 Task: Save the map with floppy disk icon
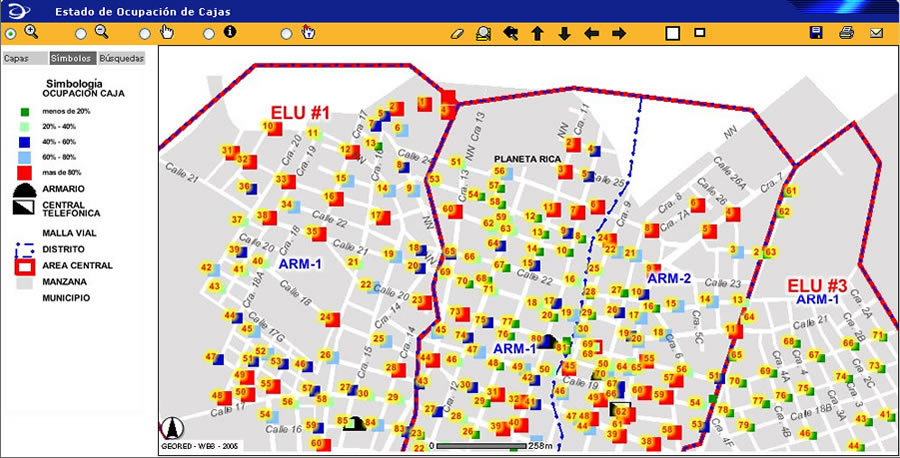click(x=816, y=33)
